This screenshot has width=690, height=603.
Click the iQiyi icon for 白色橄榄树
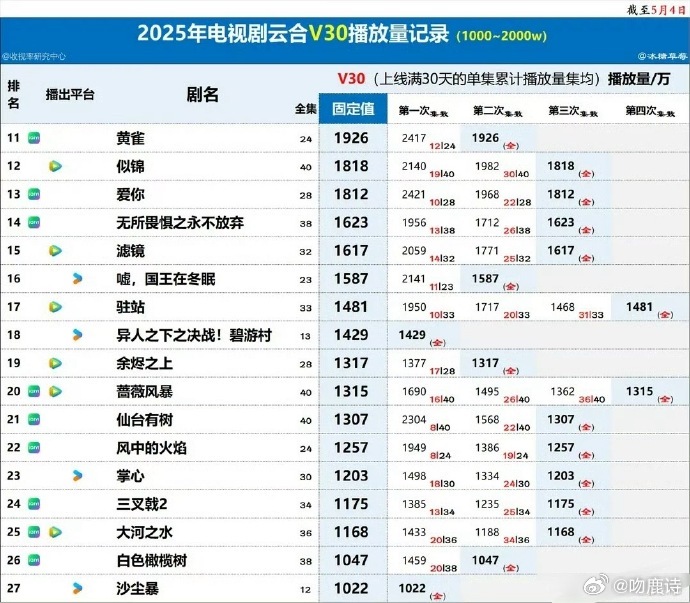click(34, 560)
